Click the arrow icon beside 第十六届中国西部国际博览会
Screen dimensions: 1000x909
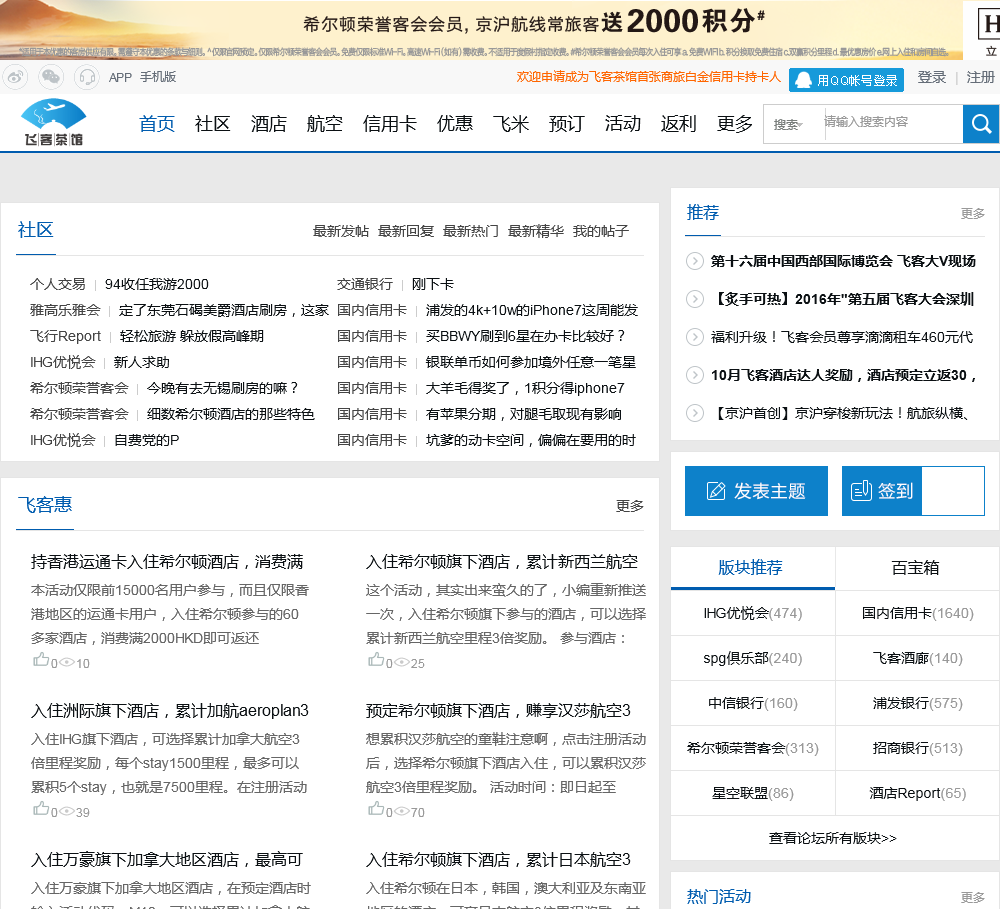(x=695, y=261)
